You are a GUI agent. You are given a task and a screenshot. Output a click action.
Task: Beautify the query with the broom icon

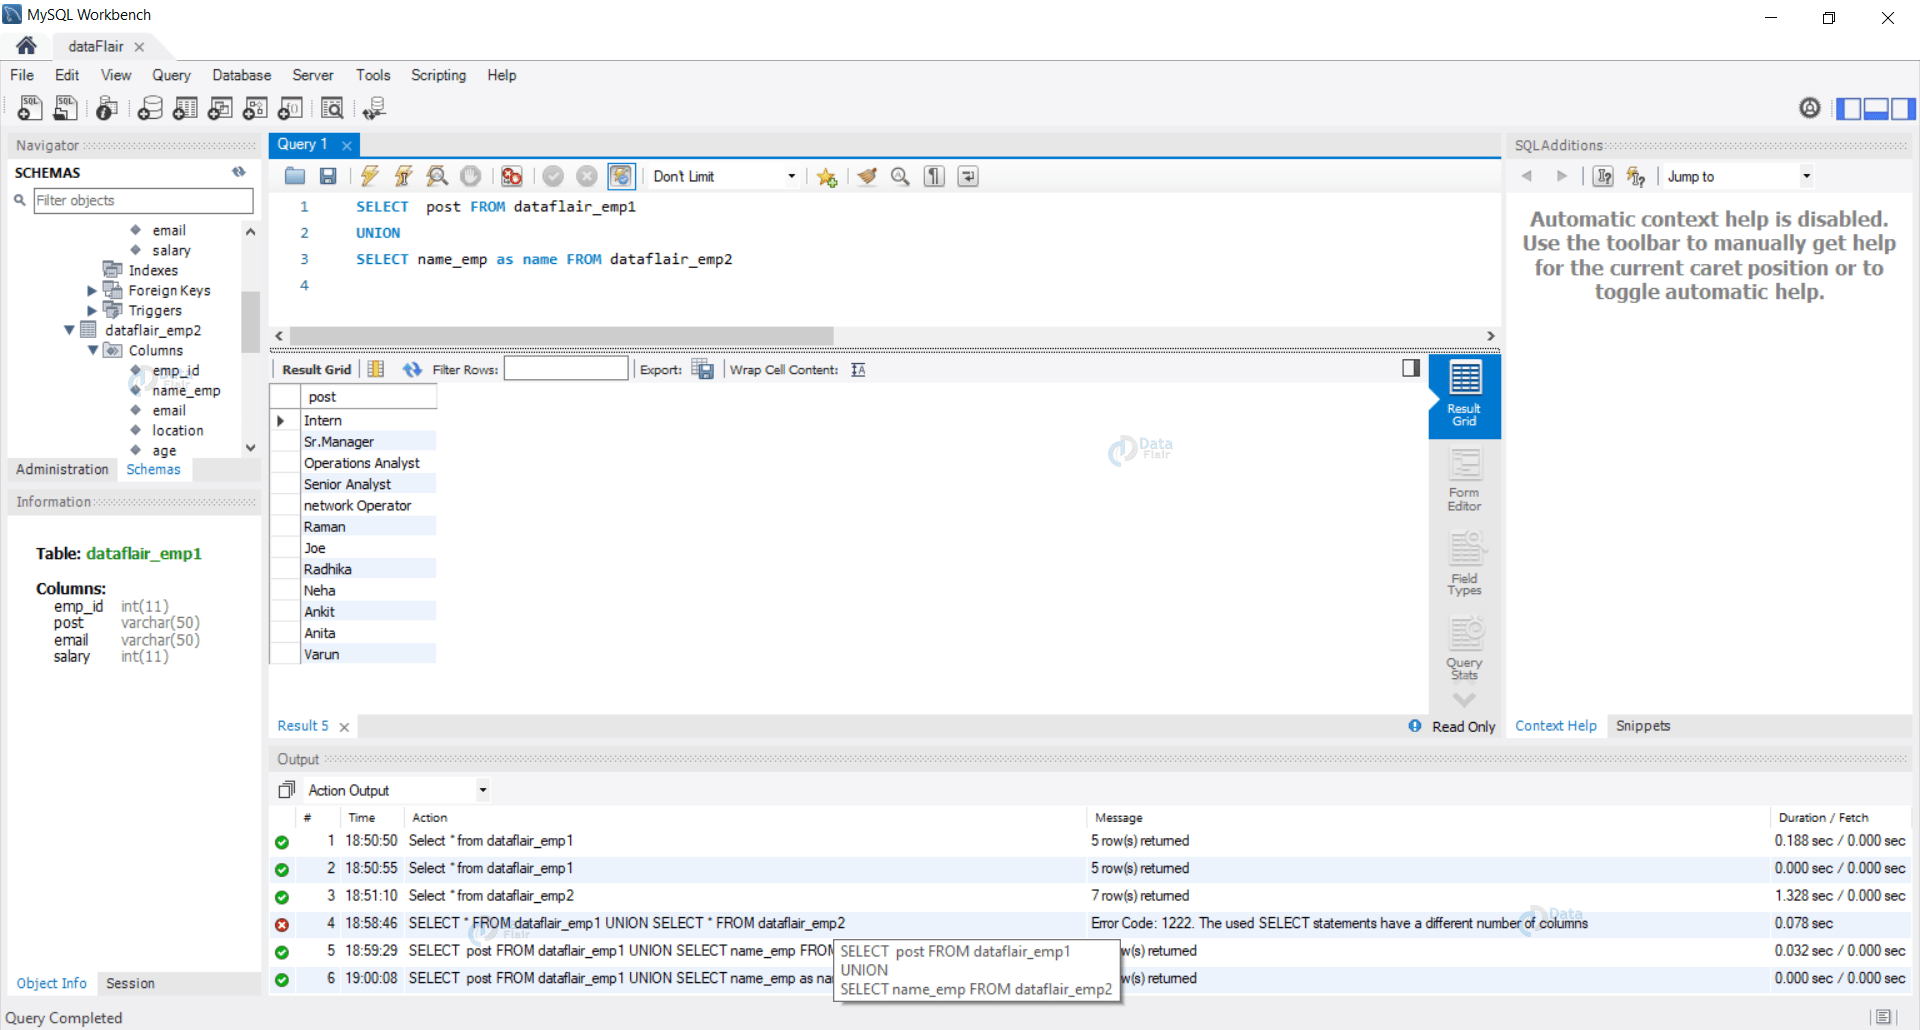pyautogui.click(x=866, y=176)
